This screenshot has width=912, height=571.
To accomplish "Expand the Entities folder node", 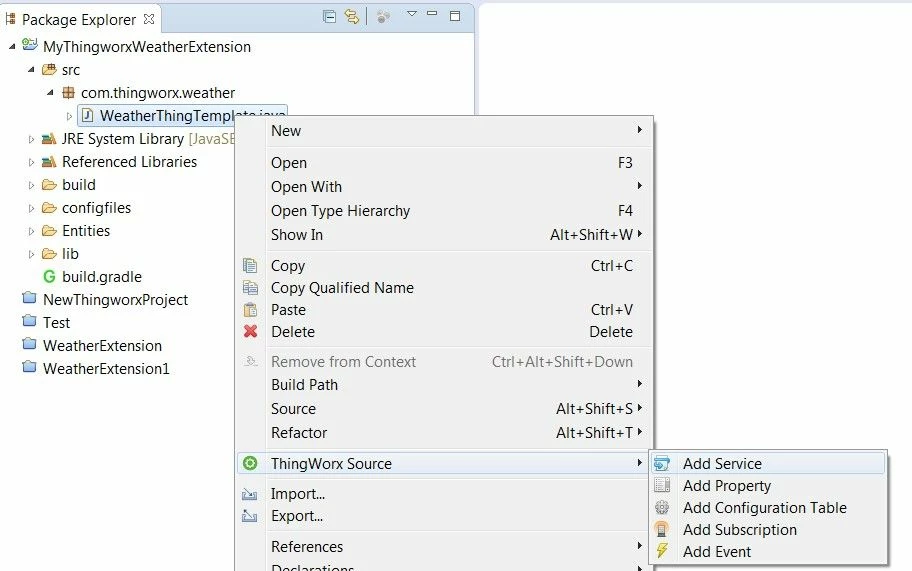I will [31, 231].
